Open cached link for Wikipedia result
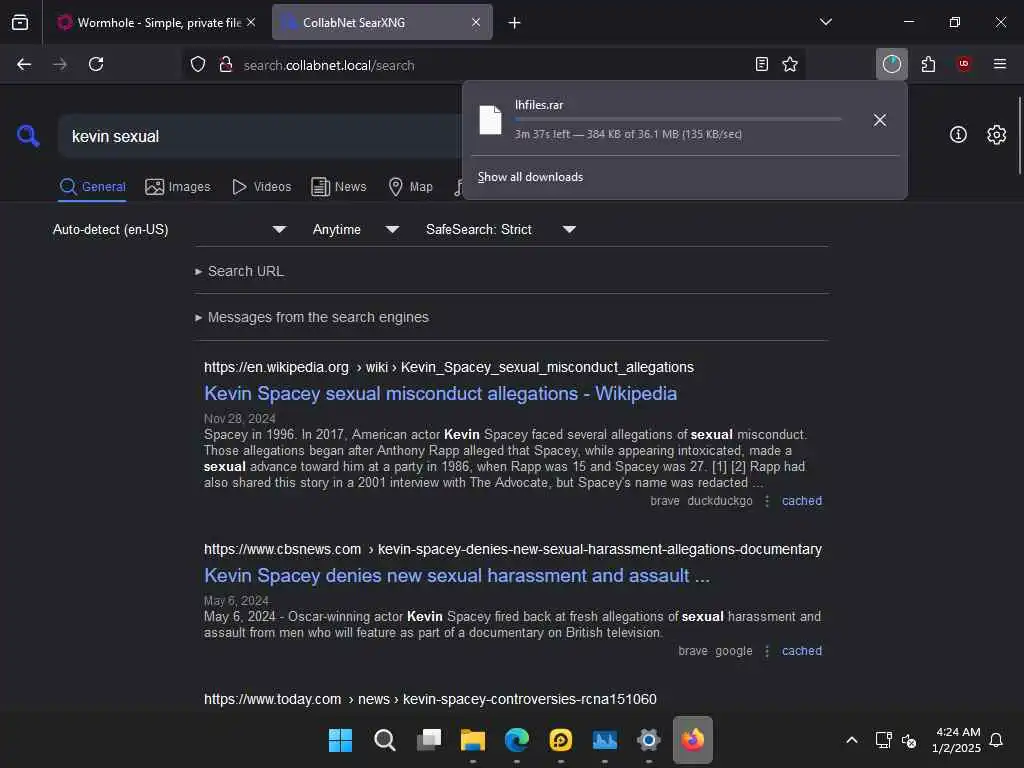The height and width of the screenshot is (768, 1024). point(802,501)
